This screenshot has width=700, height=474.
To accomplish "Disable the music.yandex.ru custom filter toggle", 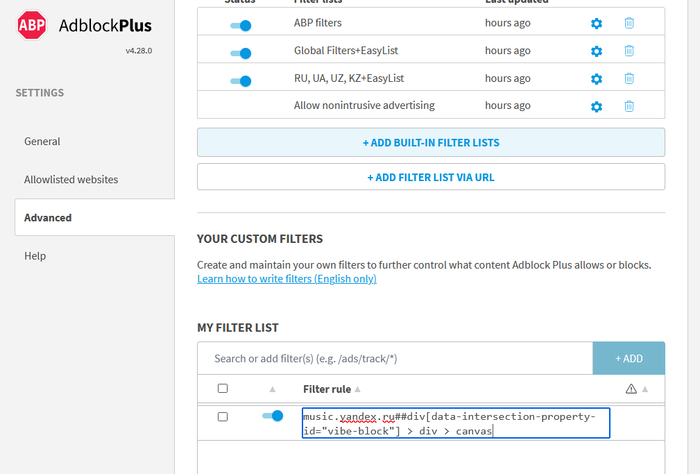I will 272,416.
